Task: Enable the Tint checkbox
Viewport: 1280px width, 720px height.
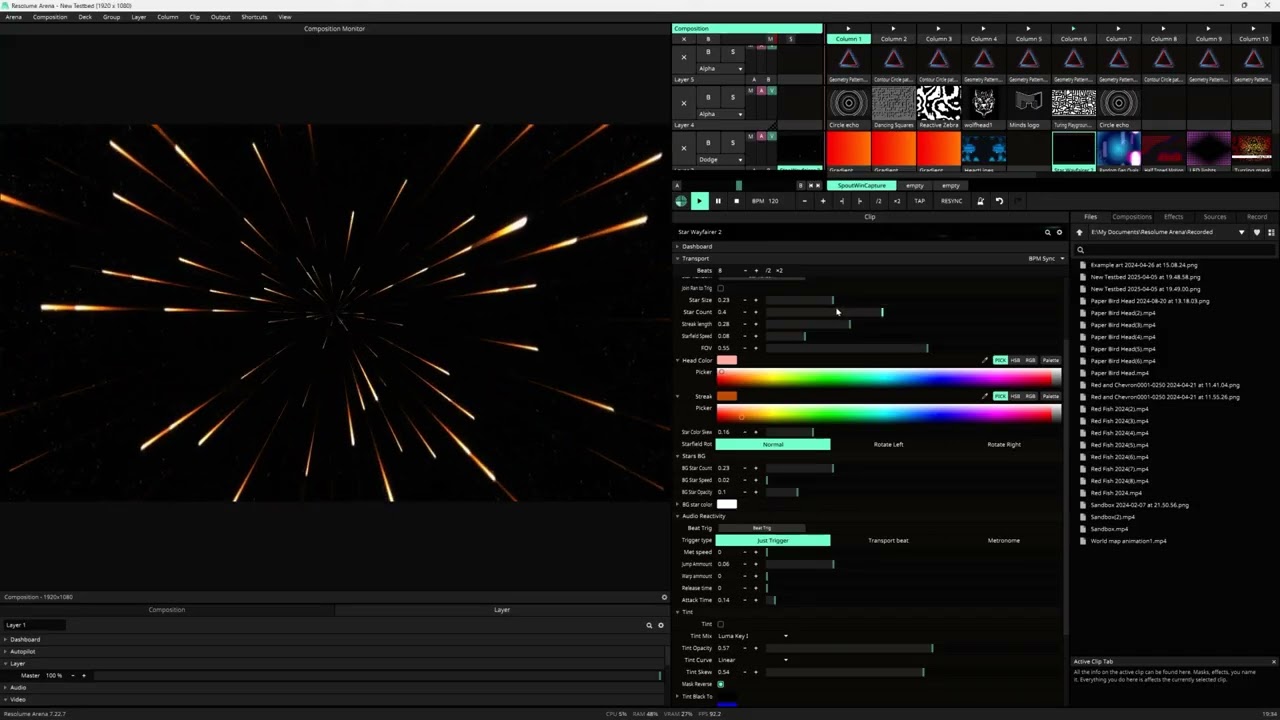Action: (x=721, y=624)
